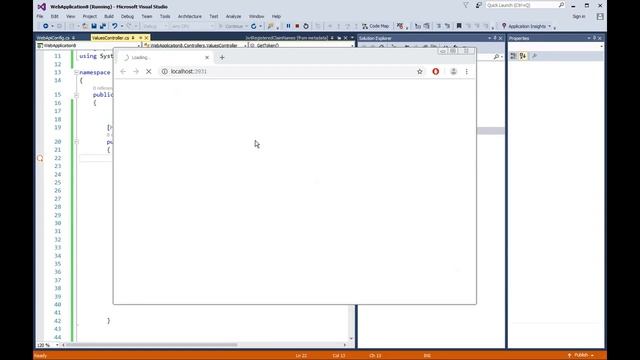Refresh browser link icon in toolbar
The height and width of the screenshot is (360, 640).
point(253,26)
